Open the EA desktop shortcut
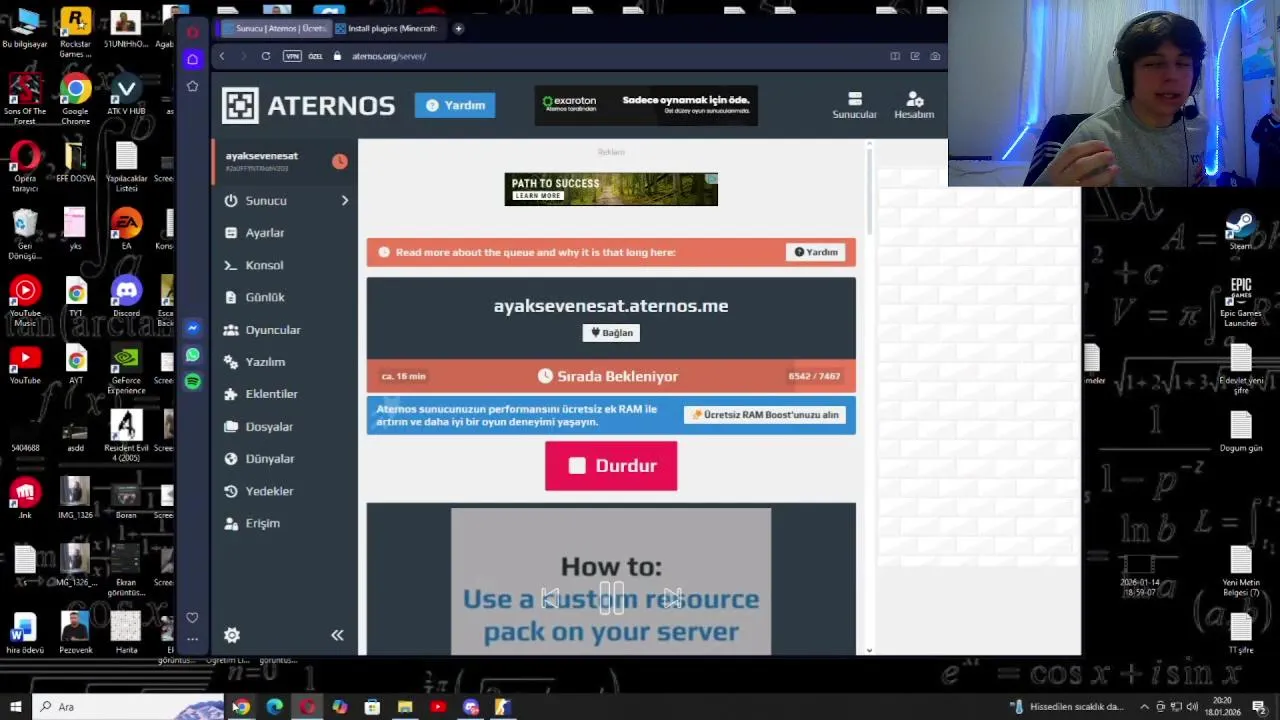1280x720 pixels. tap(126, 229)
